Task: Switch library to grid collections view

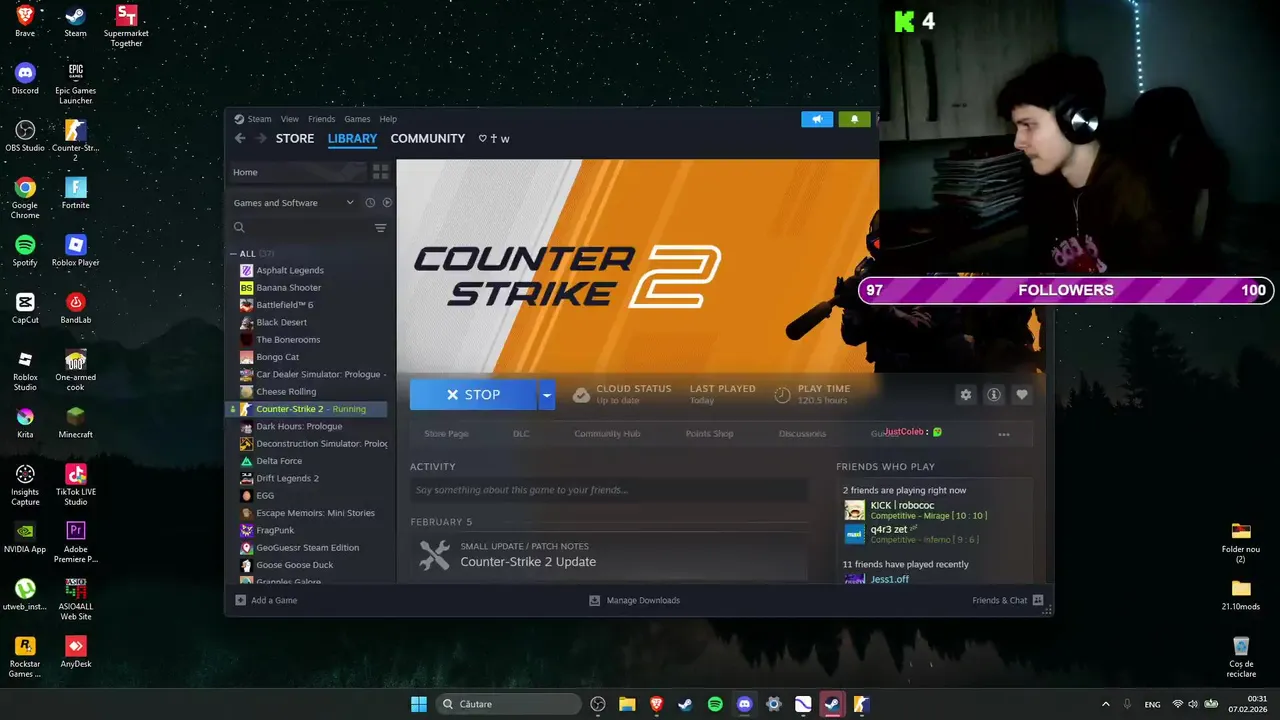Action: pyautogui.click(x=380, y=172)
